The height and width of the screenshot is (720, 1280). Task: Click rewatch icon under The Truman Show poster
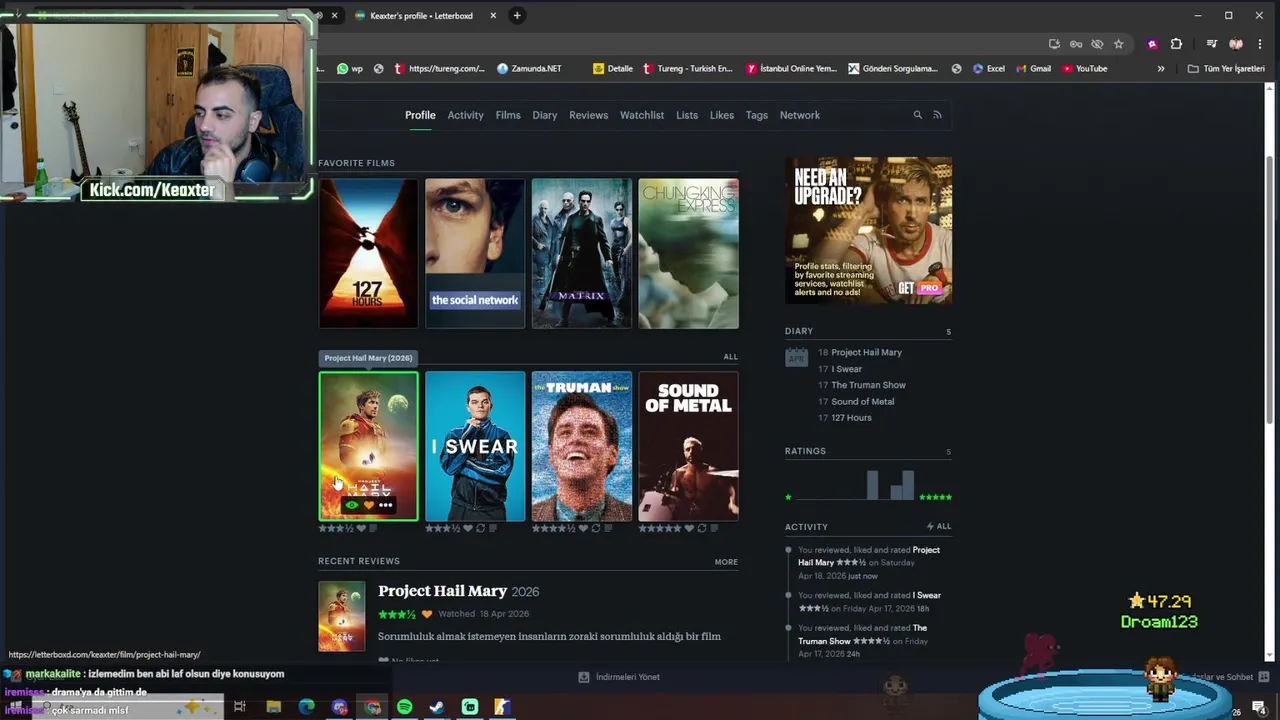coord(596,528)
